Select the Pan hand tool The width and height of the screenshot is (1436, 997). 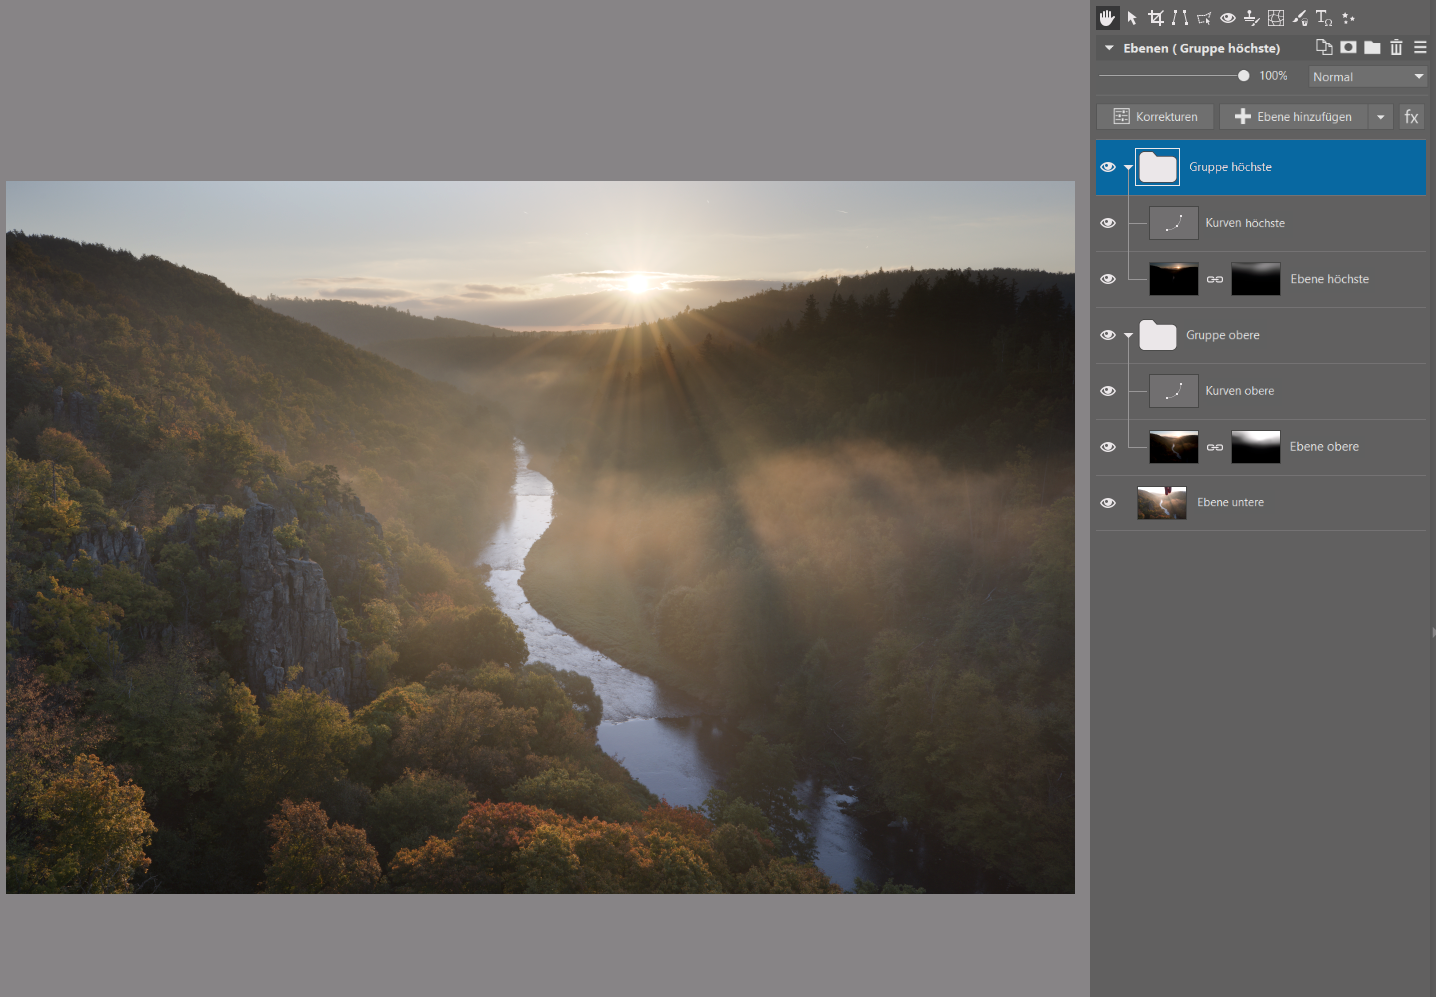click(x=1107, y=18)
